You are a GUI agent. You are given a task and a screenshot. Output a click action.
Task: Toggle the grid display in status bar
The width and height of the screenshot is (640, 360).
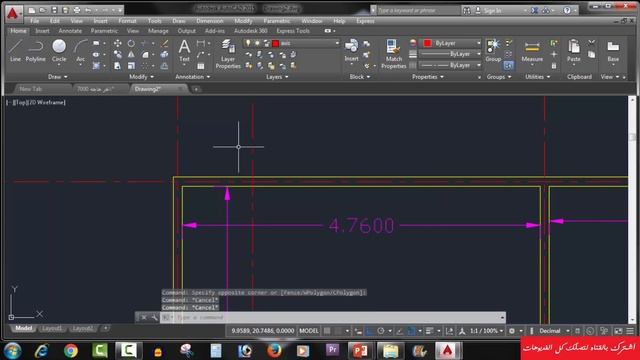point(327,331)
